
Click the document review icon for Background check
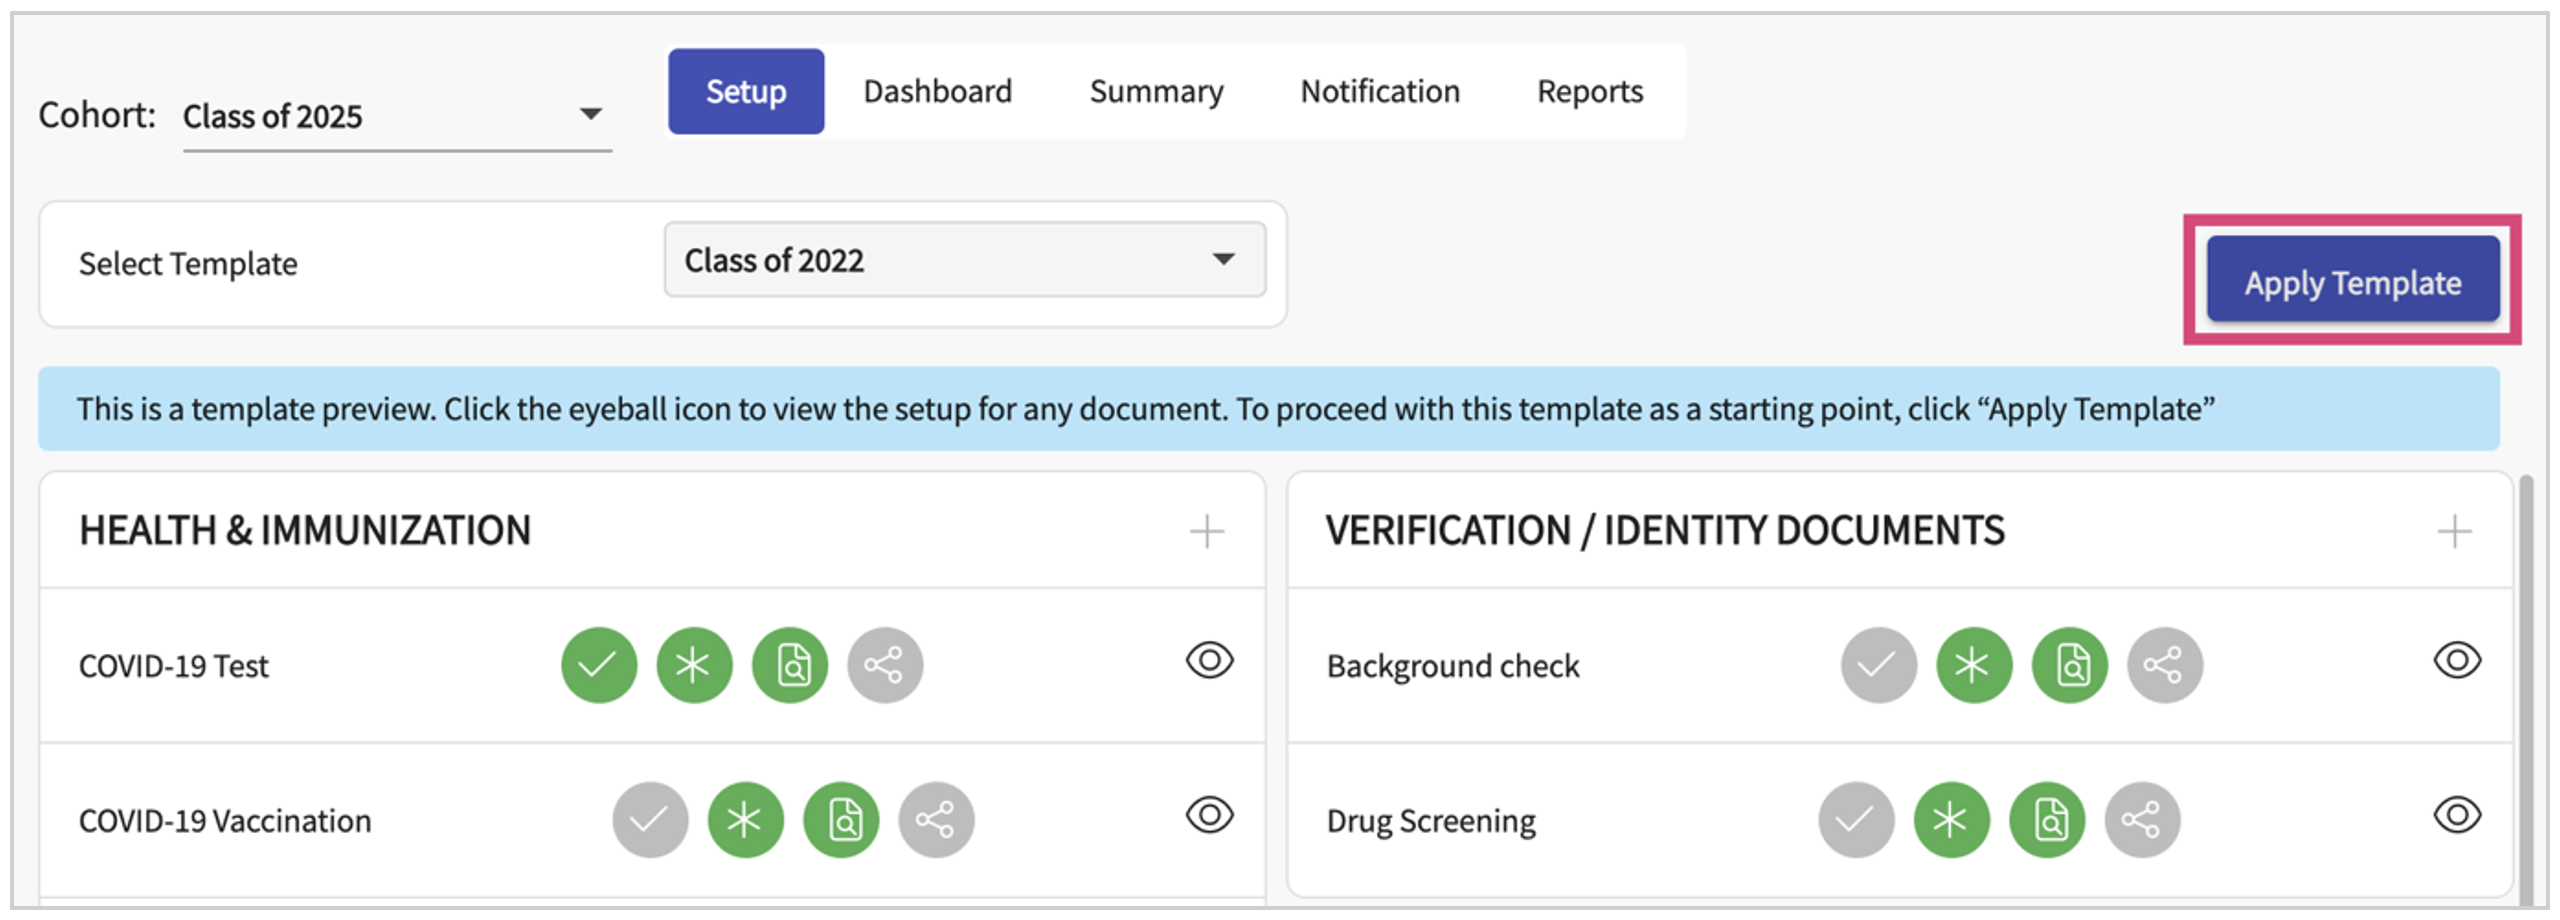point(2069,665)
